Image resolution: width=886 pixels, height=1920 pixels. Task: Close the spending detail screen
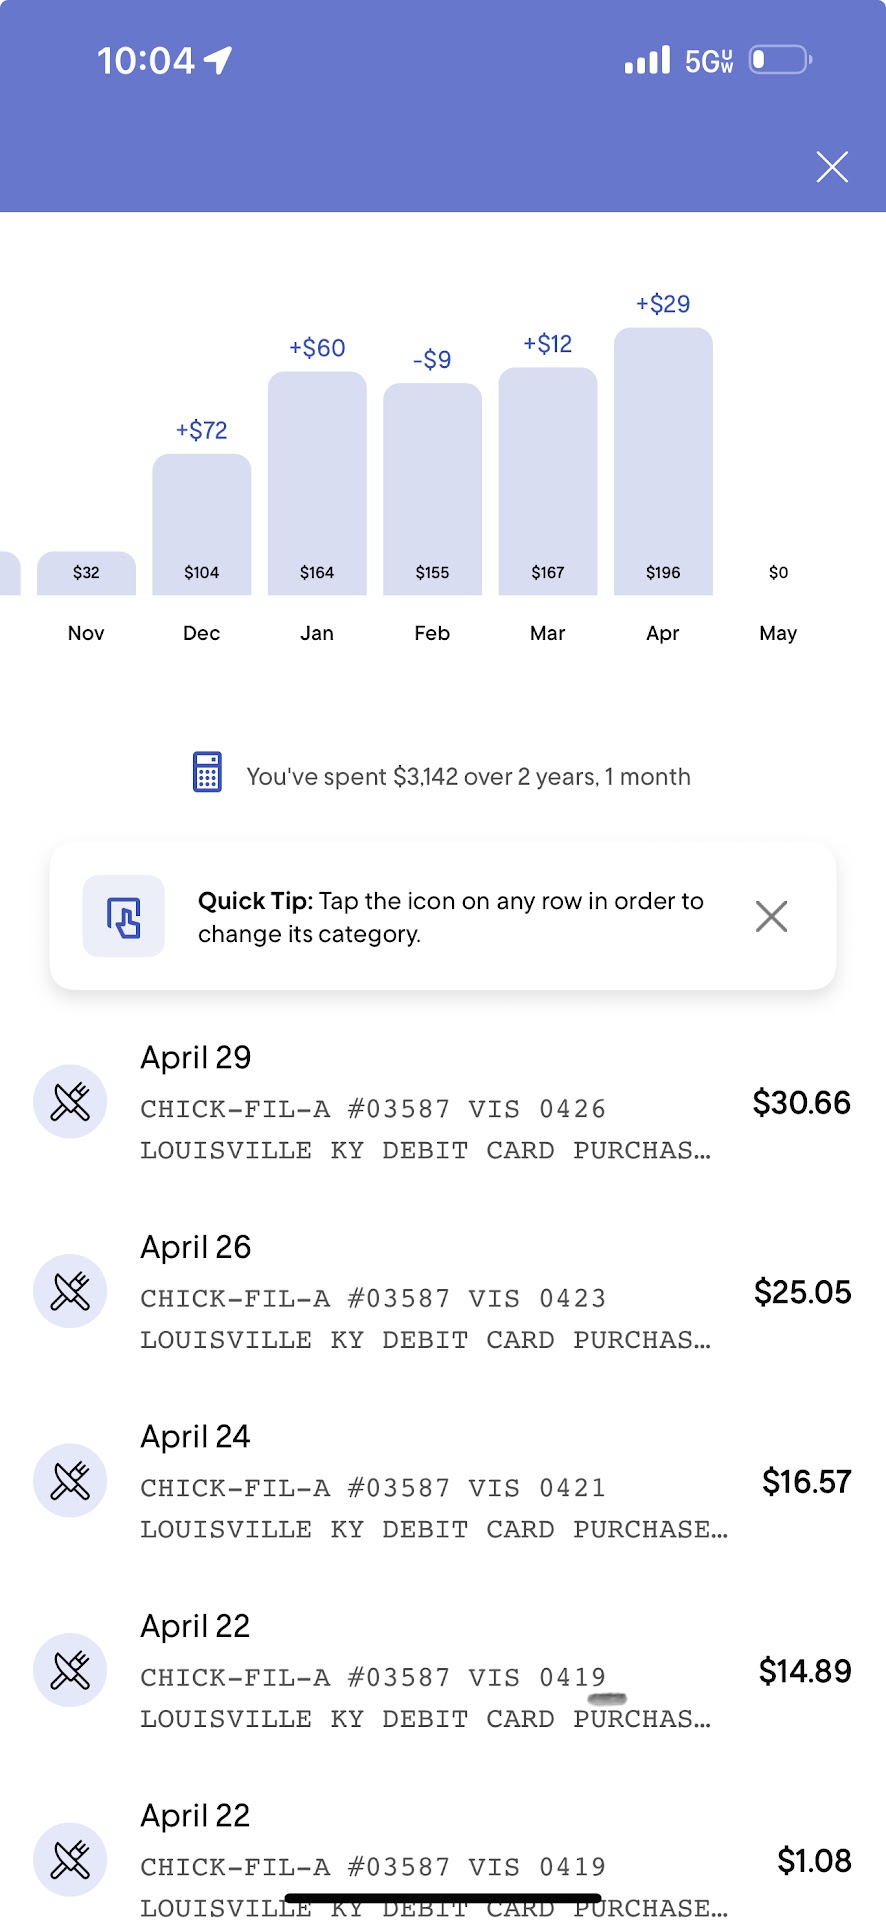(832, 167)
